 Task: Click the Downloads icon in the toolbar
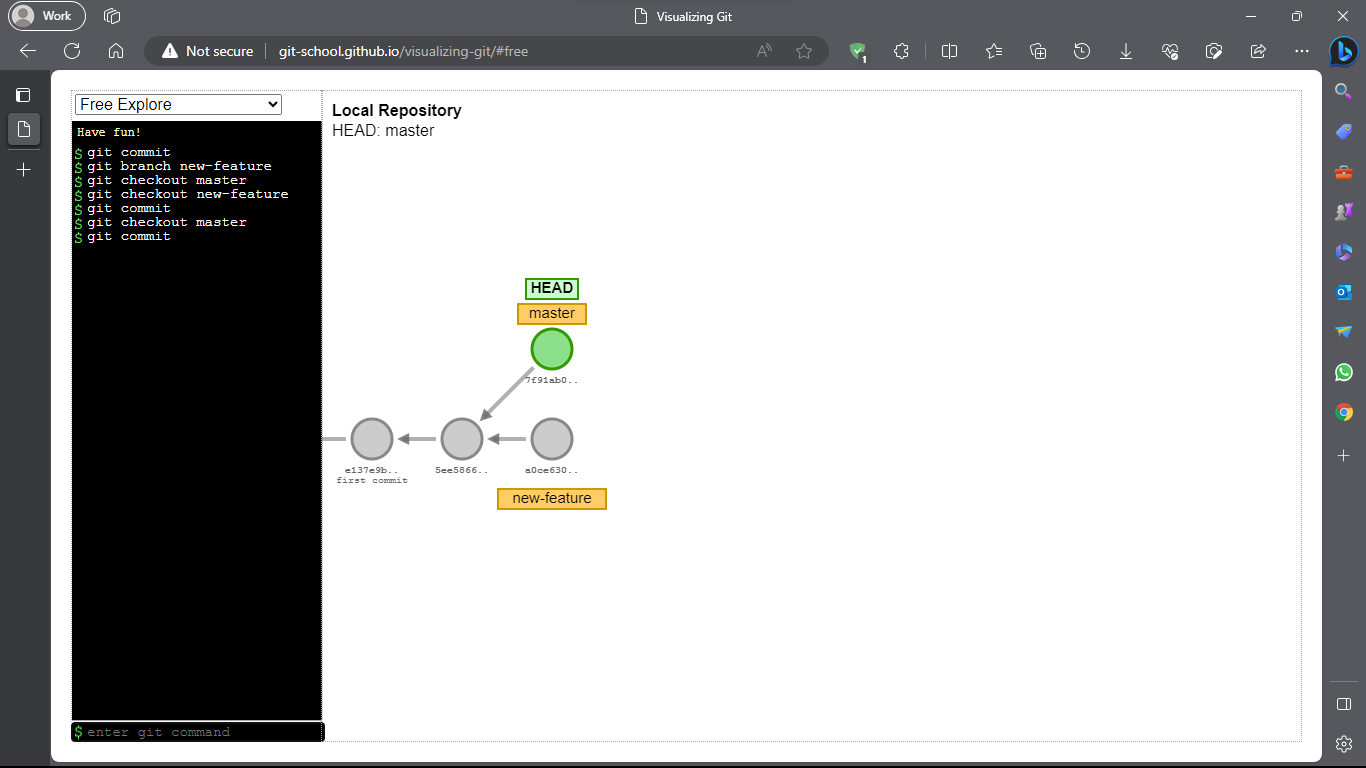[1126, 51]
